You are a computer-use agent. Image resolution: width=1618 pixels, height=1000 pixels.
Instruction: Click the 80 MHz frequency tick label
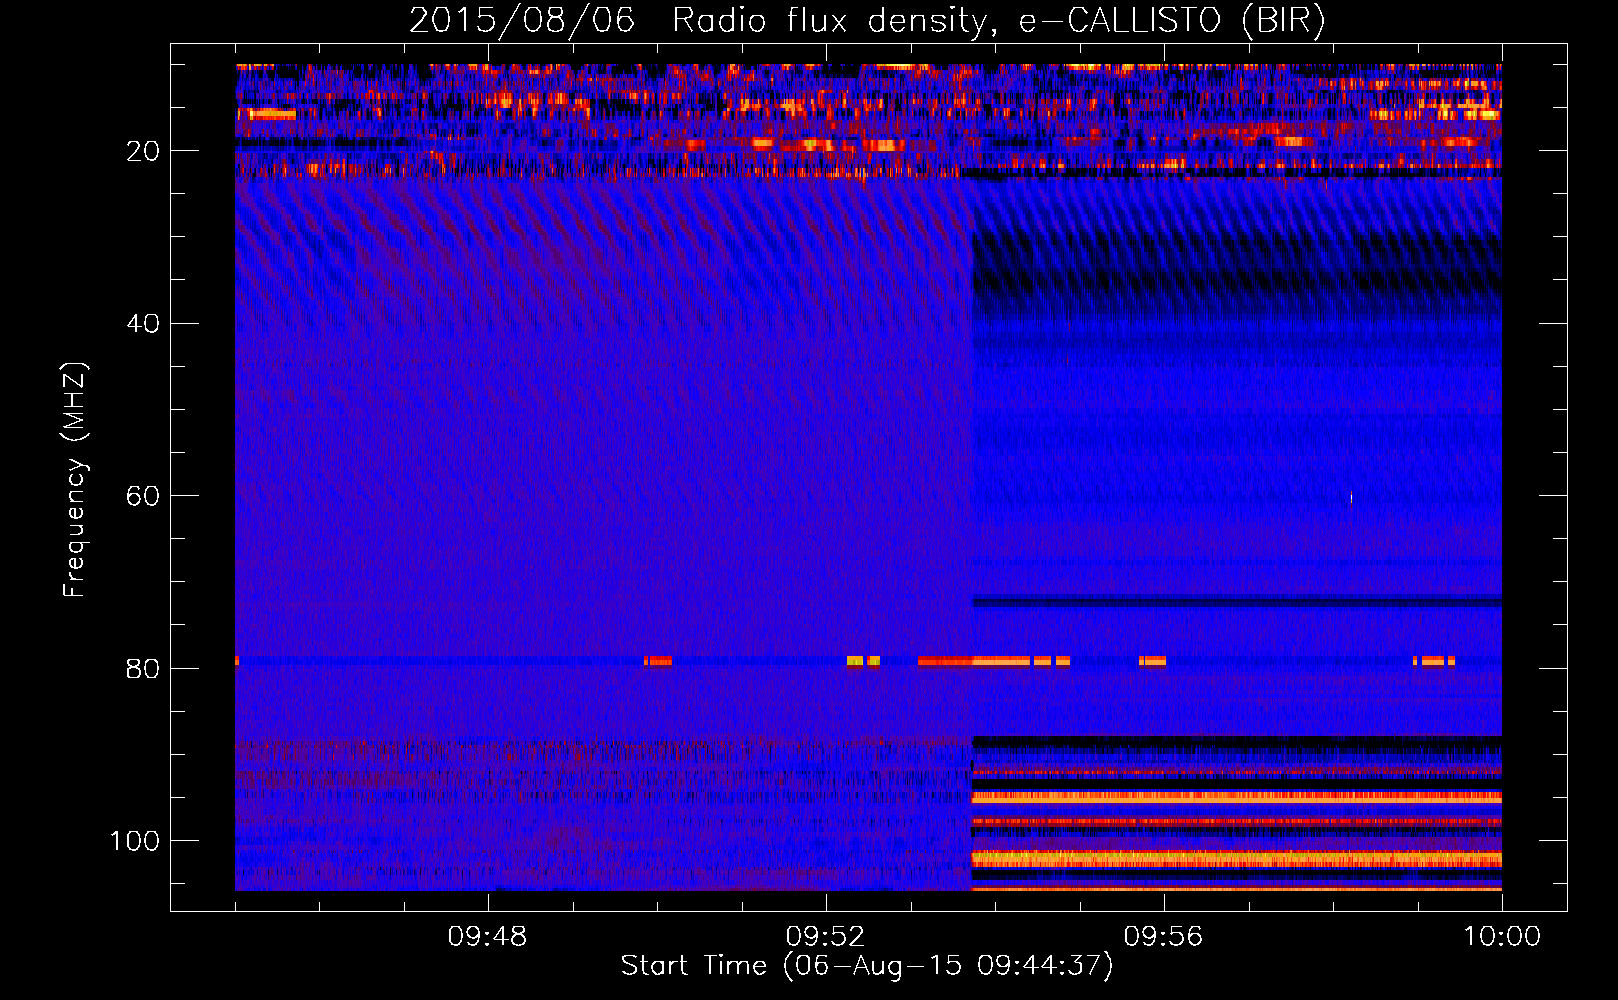(x=143, y=668)
